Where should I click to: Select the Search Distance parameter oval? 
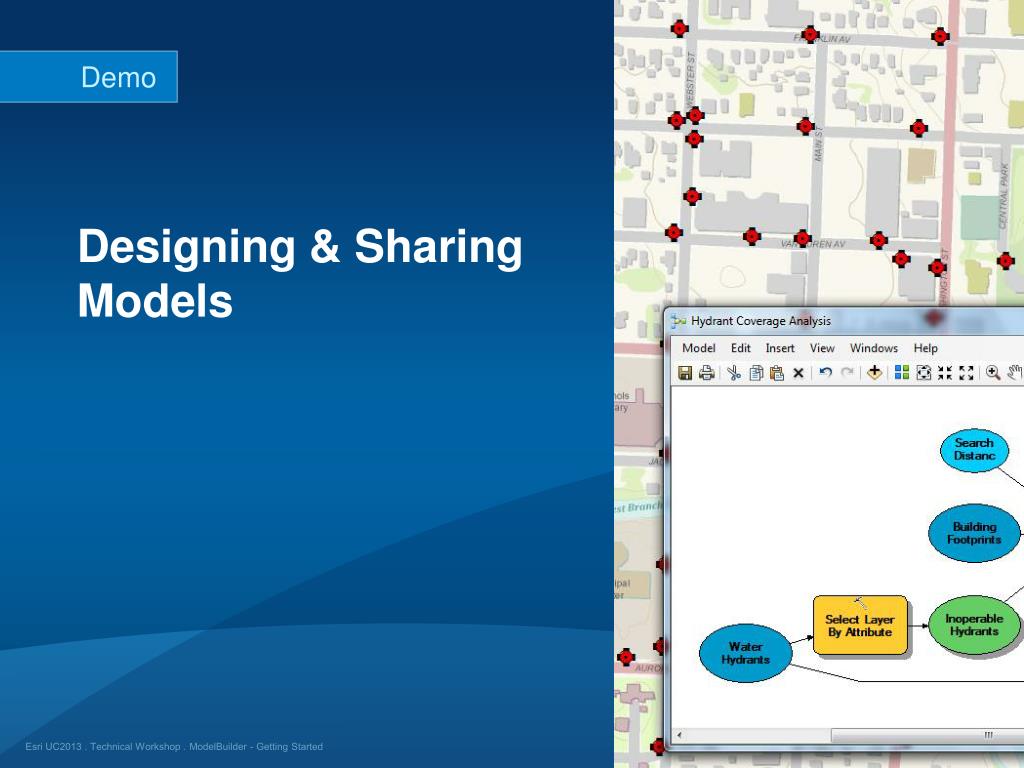coord(974,449)
